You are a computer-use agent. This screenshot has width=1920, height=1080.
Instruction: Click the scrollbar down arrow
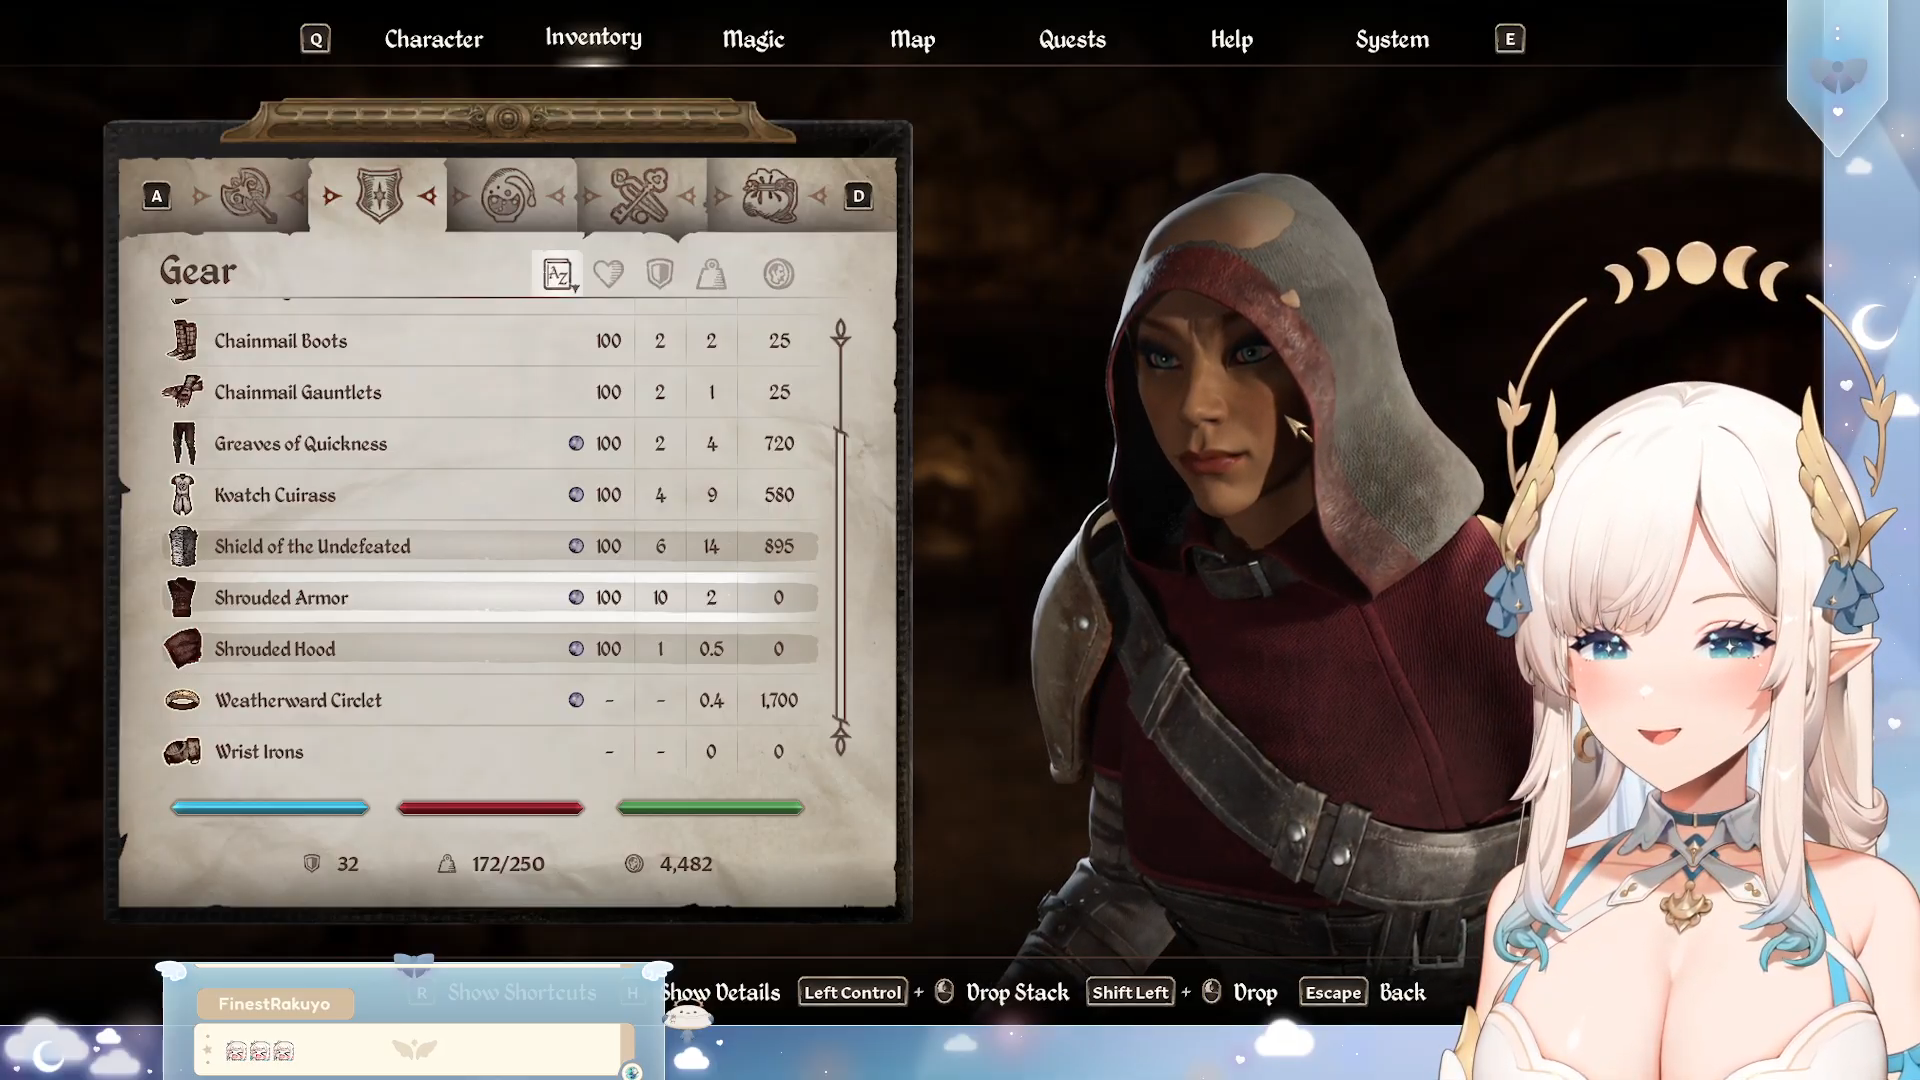tap(841, 741)
